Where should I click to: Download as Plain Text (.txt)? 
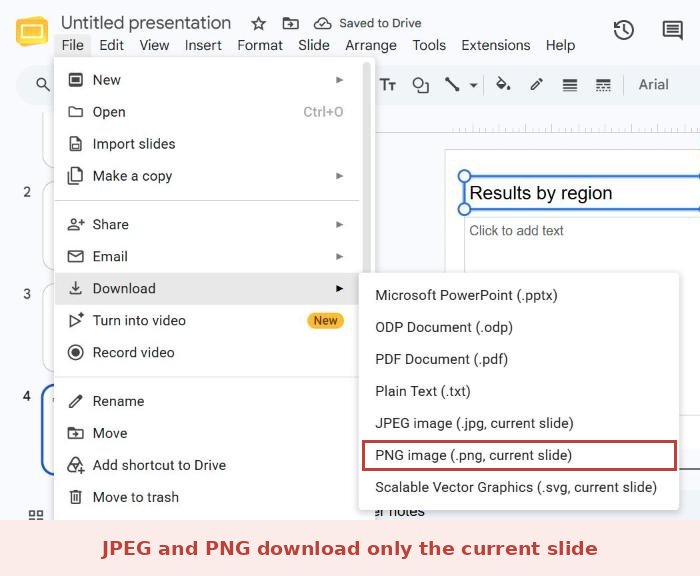(519, 391)
